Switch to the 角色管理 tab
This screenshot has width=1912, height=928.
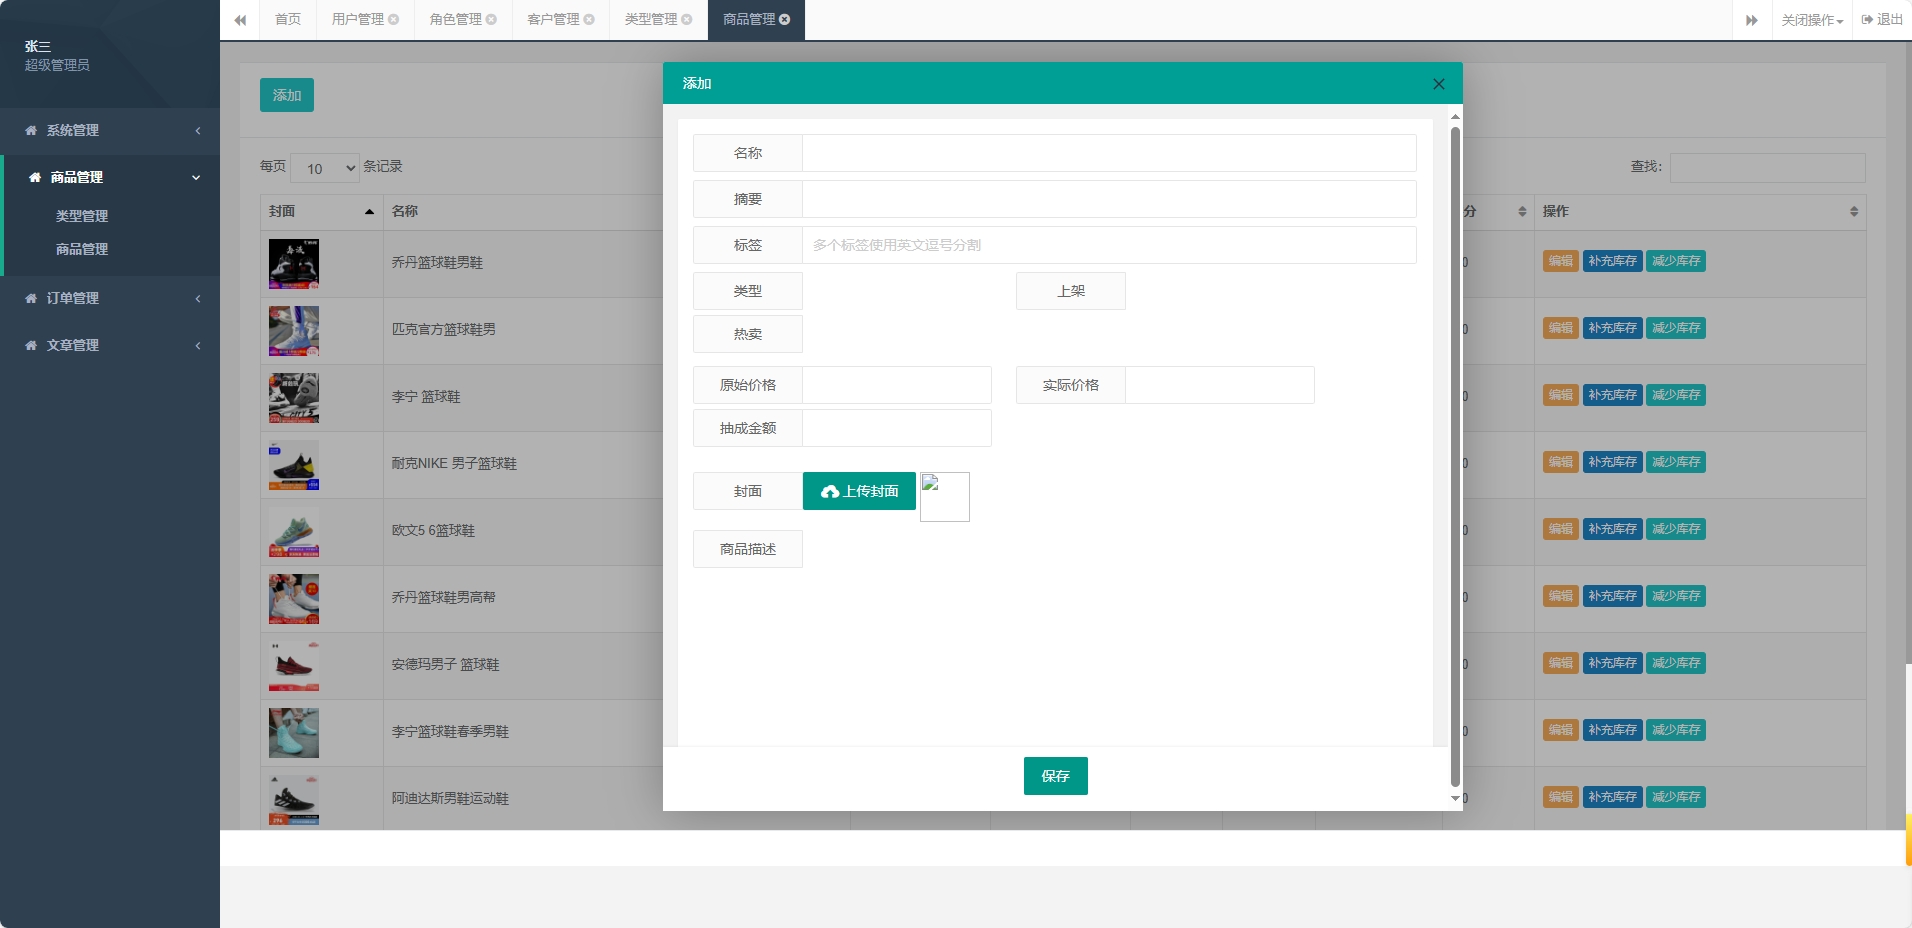click(x=456, y=20)
